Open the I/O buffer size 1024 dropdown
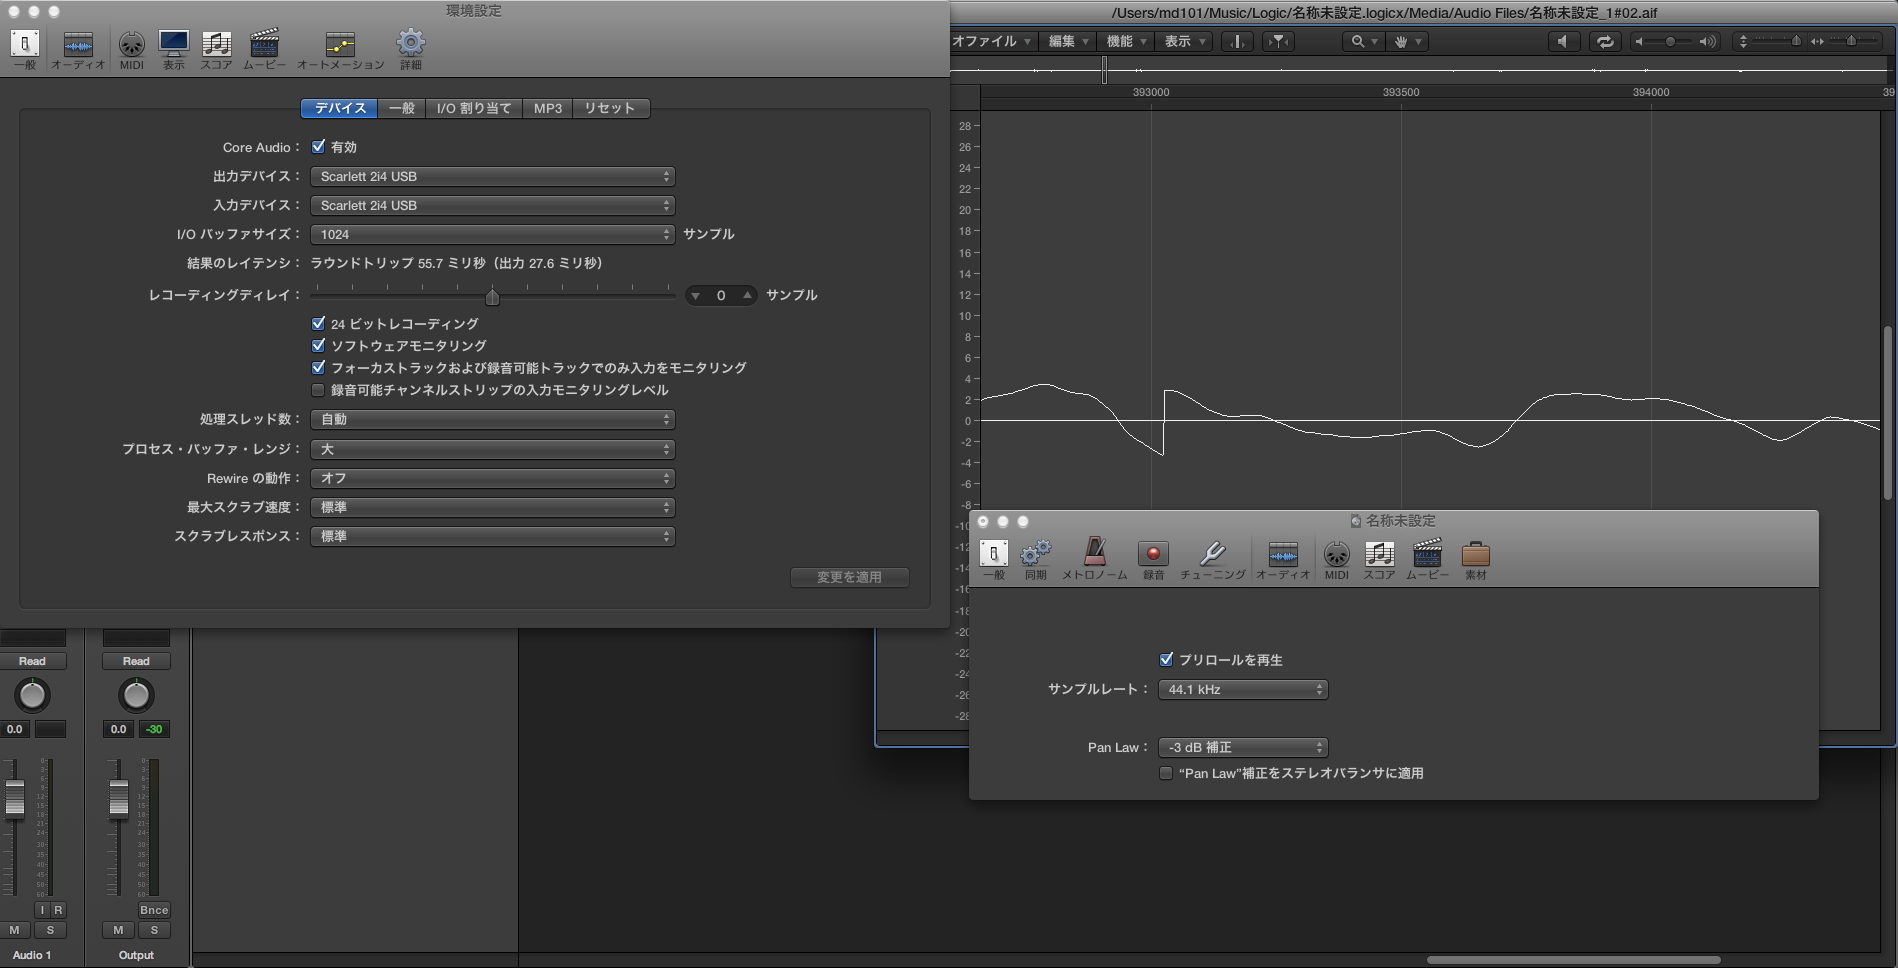The image size is (1898, 968). (492, 234)
